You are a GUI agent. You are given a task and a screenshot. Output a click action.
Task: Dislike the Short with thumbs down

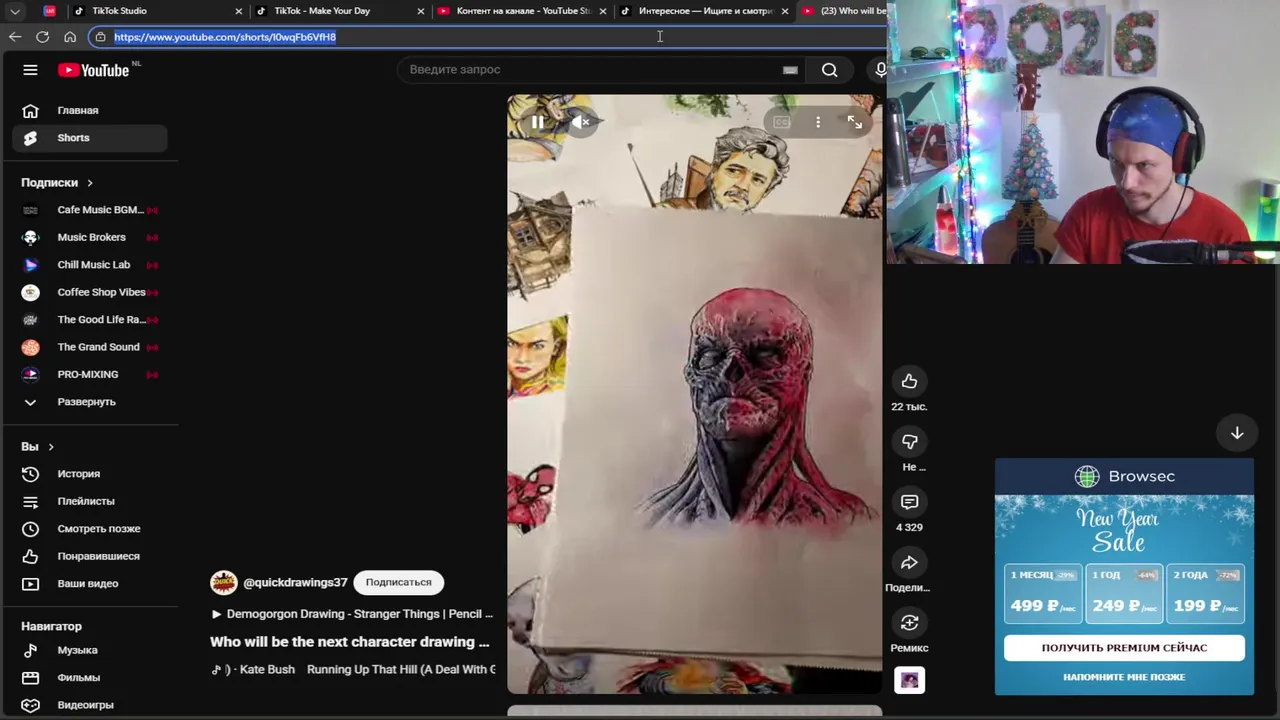click(909, 441)
